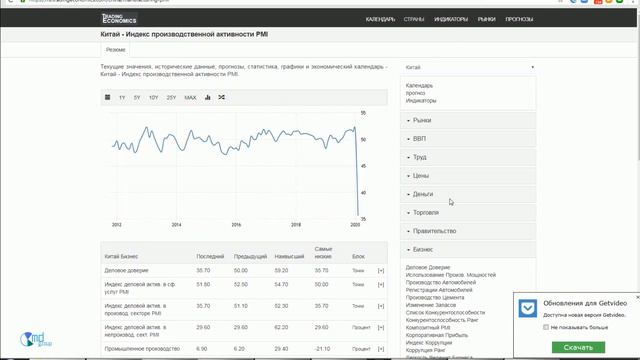The image size is (640, 360).
Task: Click the page heading 'Китай - Индекс производственной активности PMI'
Action: (x=184, y=34)
